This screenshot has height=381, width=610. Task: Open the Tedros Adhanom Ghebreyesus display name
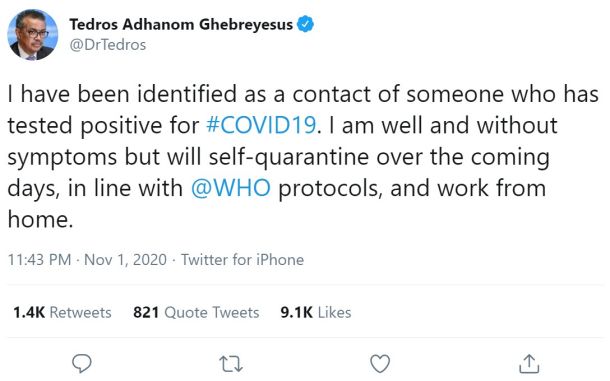pyautogui.click(x=181, y=25)
